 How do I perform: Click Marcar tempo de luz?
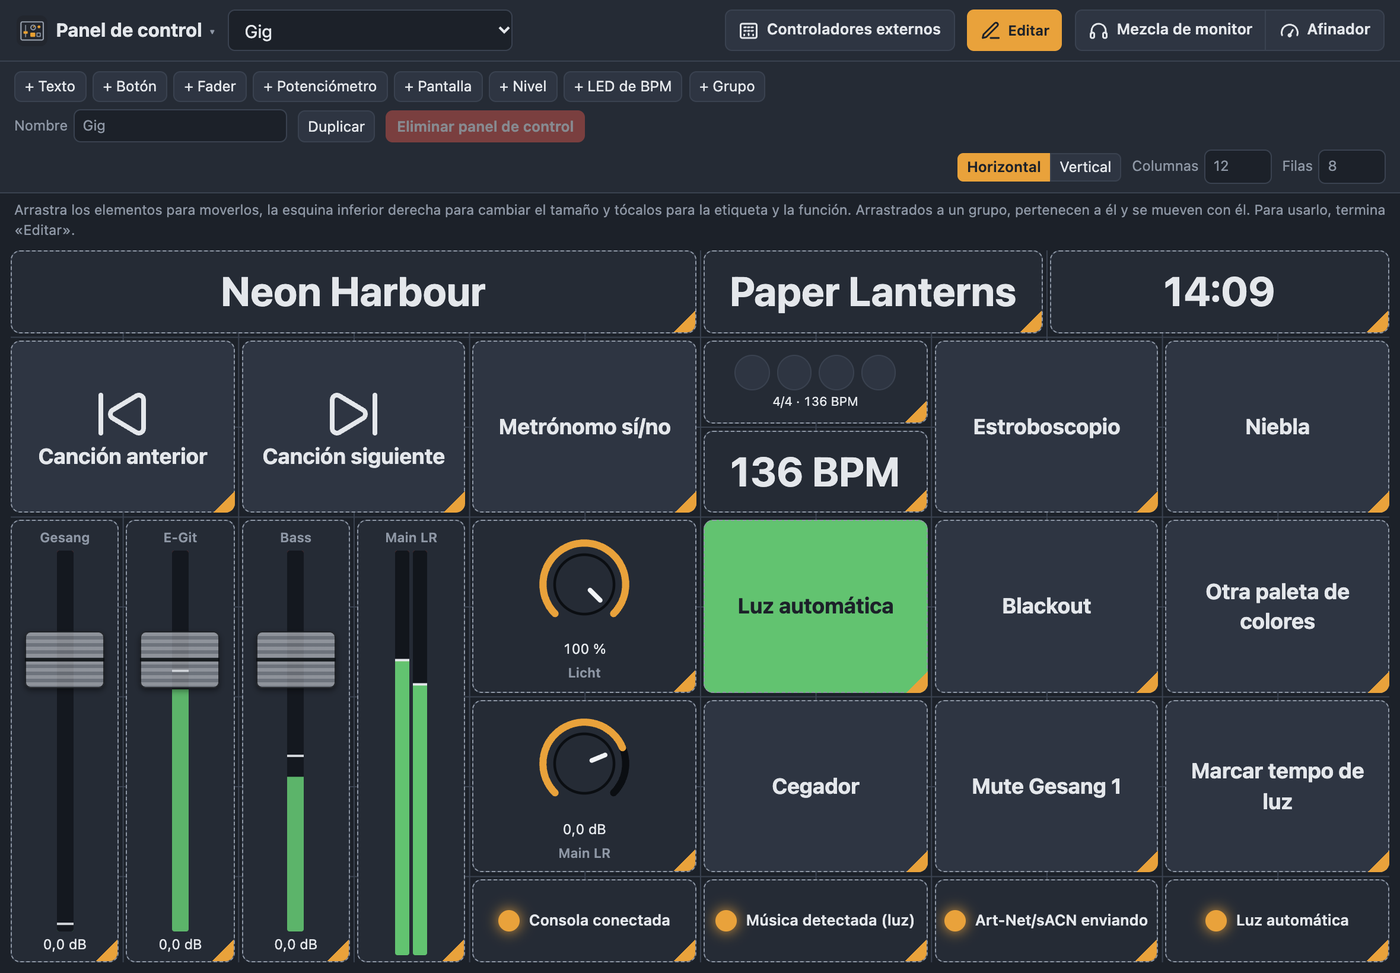(1277, 786)
